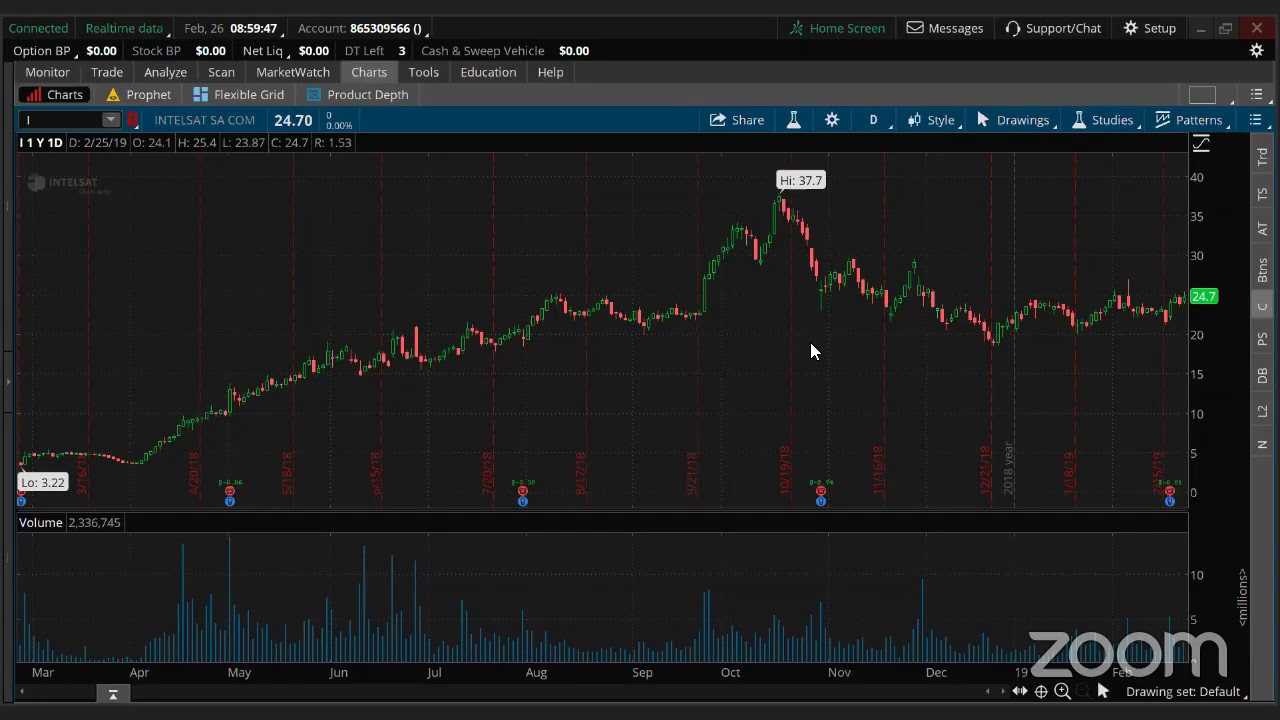This screenshot has height=720, width=1280.
Task: Open the PS sidebar tab
Action: click(x=1262, y=340)
